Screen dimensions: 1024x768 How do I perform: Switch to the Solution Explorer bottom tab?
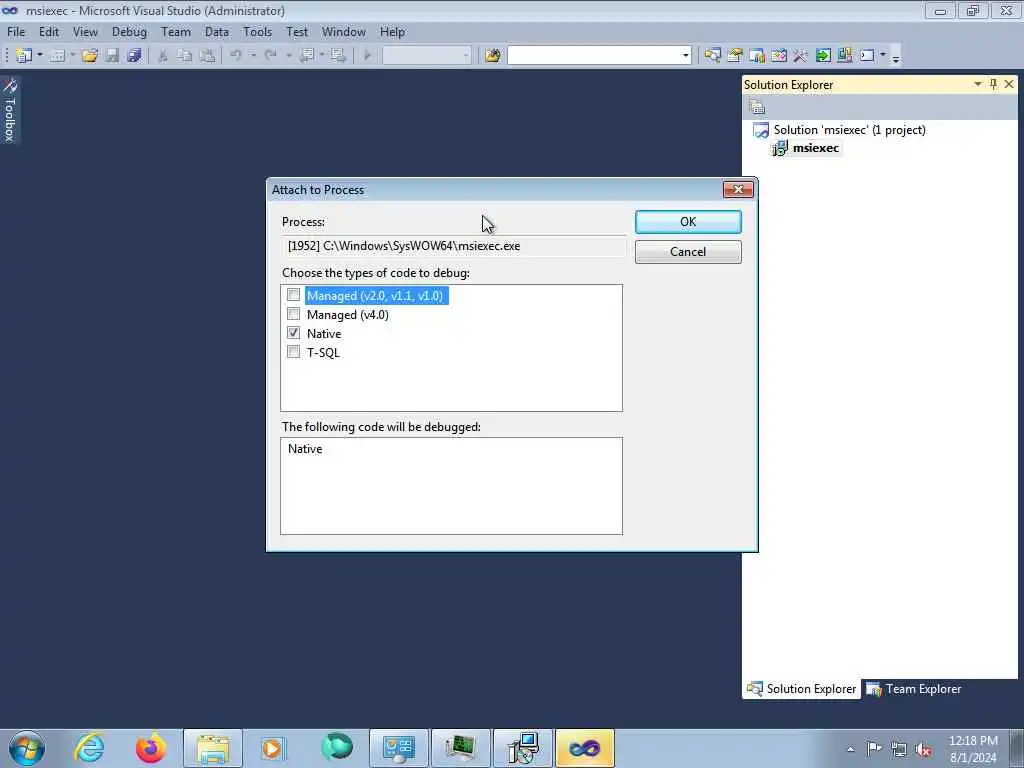point(801,689)
